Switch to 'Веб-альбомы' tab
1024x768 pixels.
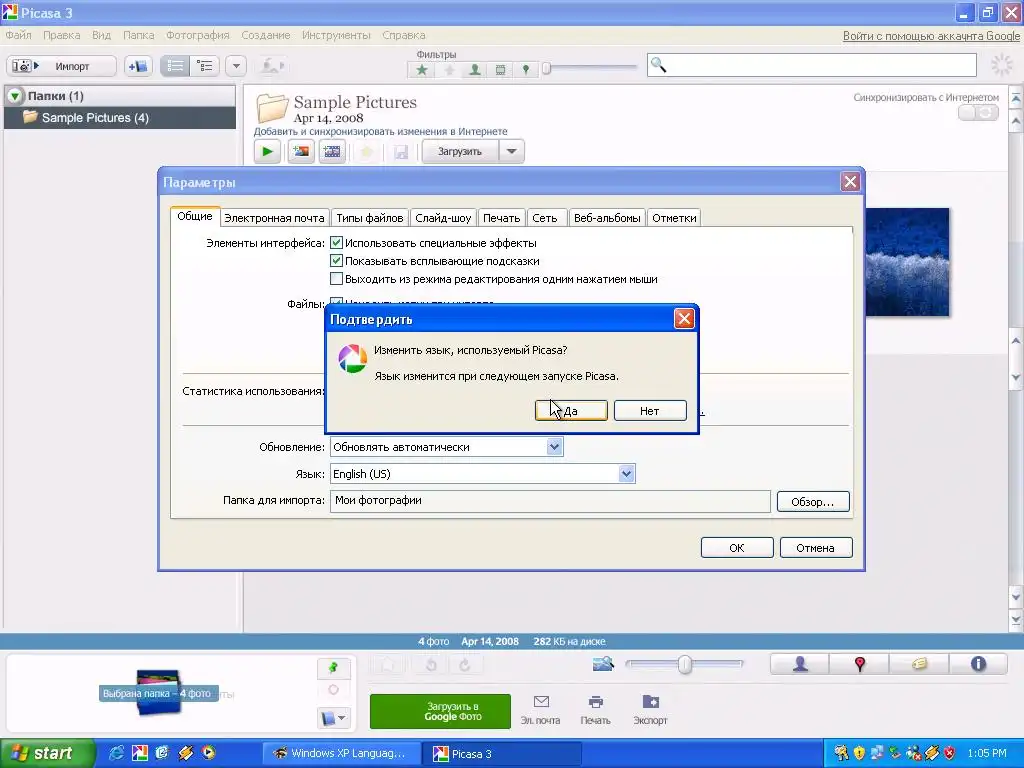[607, 218]
